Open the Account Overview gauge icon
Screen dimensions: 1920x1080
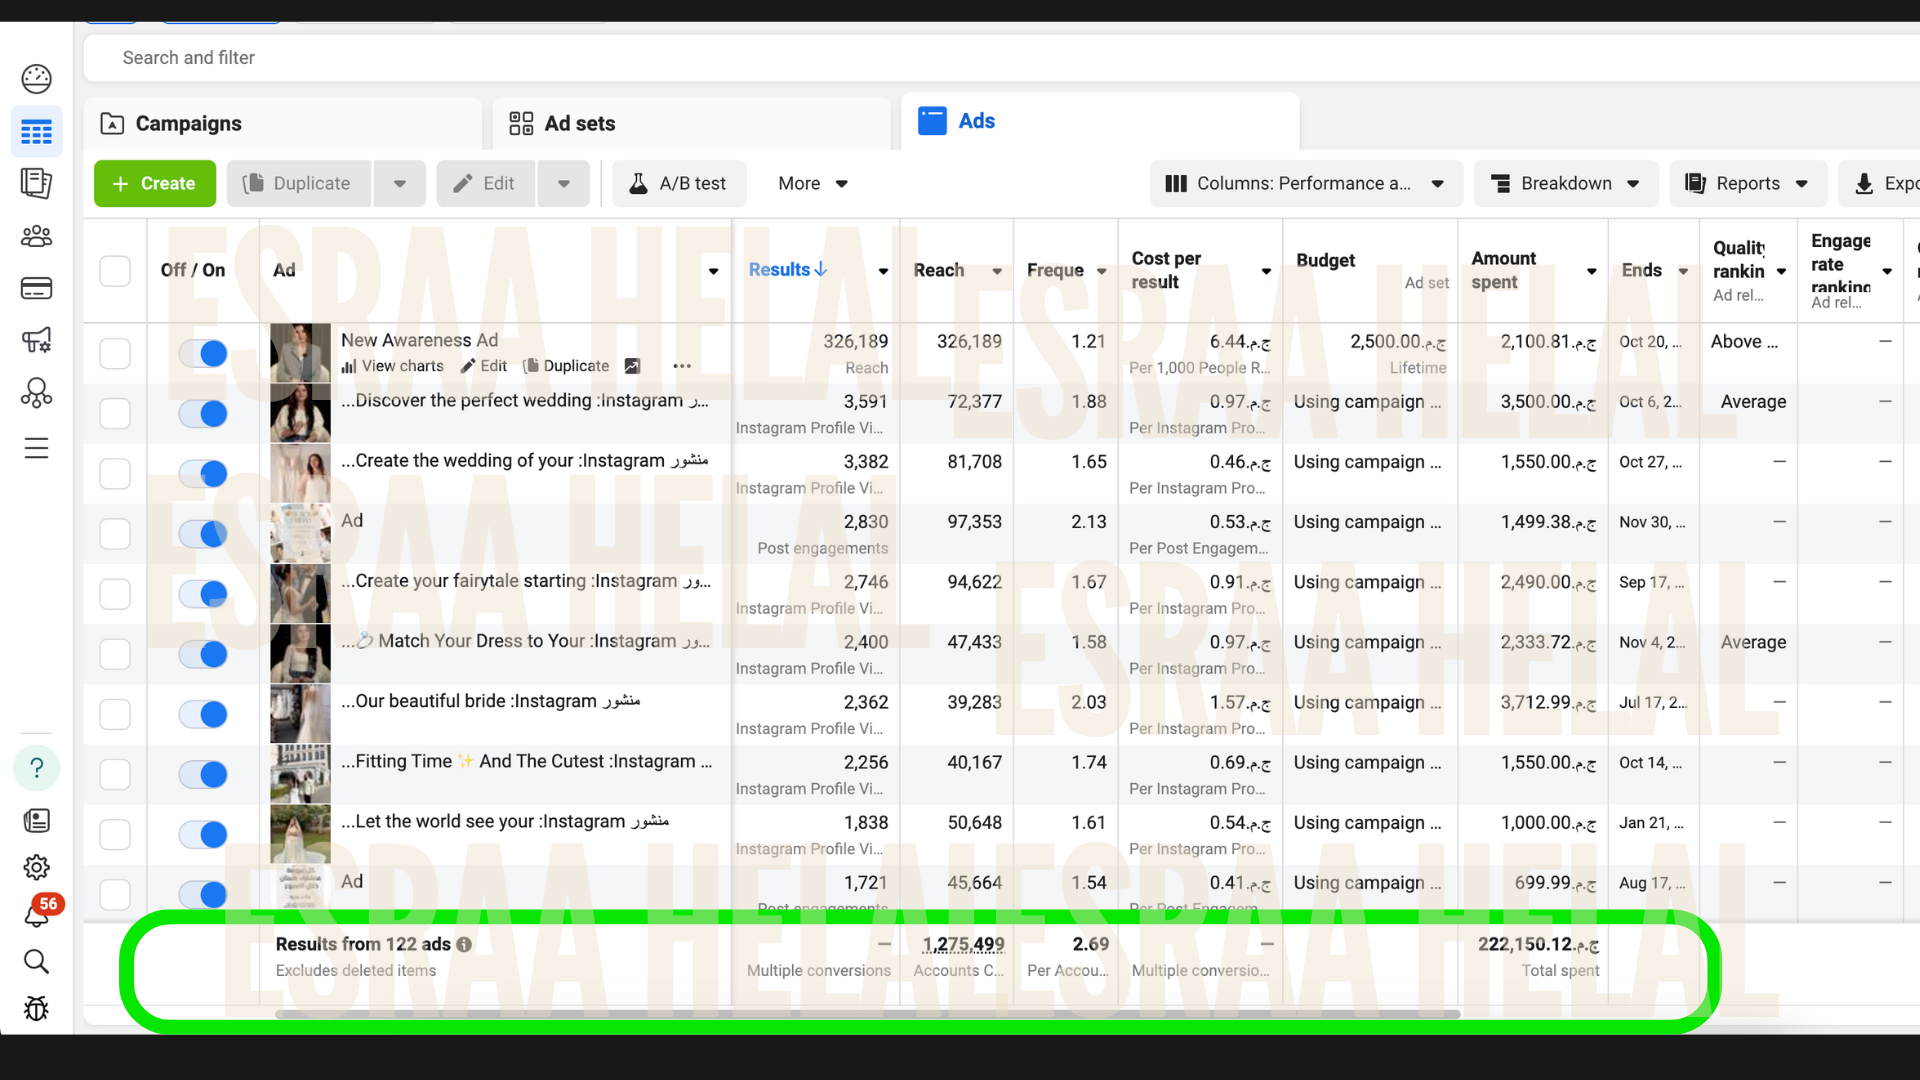pos(37,78)
